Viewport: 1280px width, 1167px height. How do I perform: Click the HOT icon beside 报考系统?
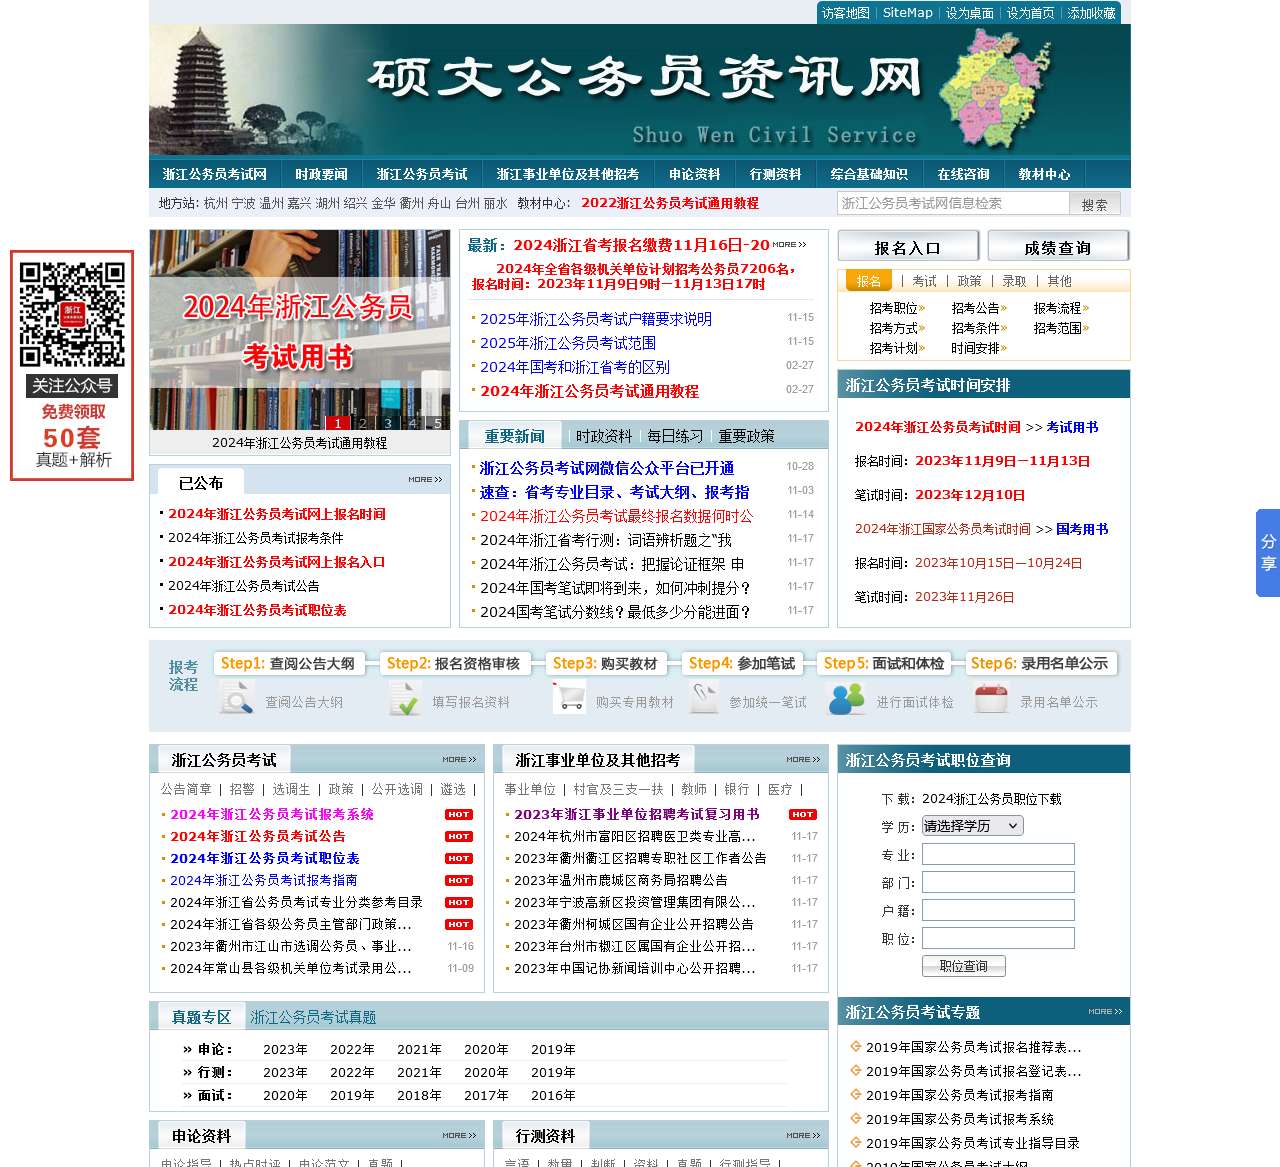(458, 814)
